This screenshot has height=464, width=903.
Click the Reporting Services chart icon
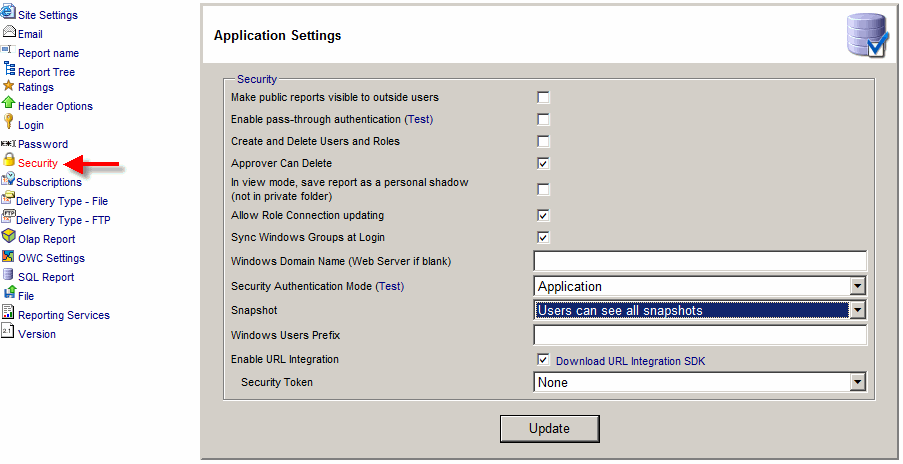click(8, 311)
